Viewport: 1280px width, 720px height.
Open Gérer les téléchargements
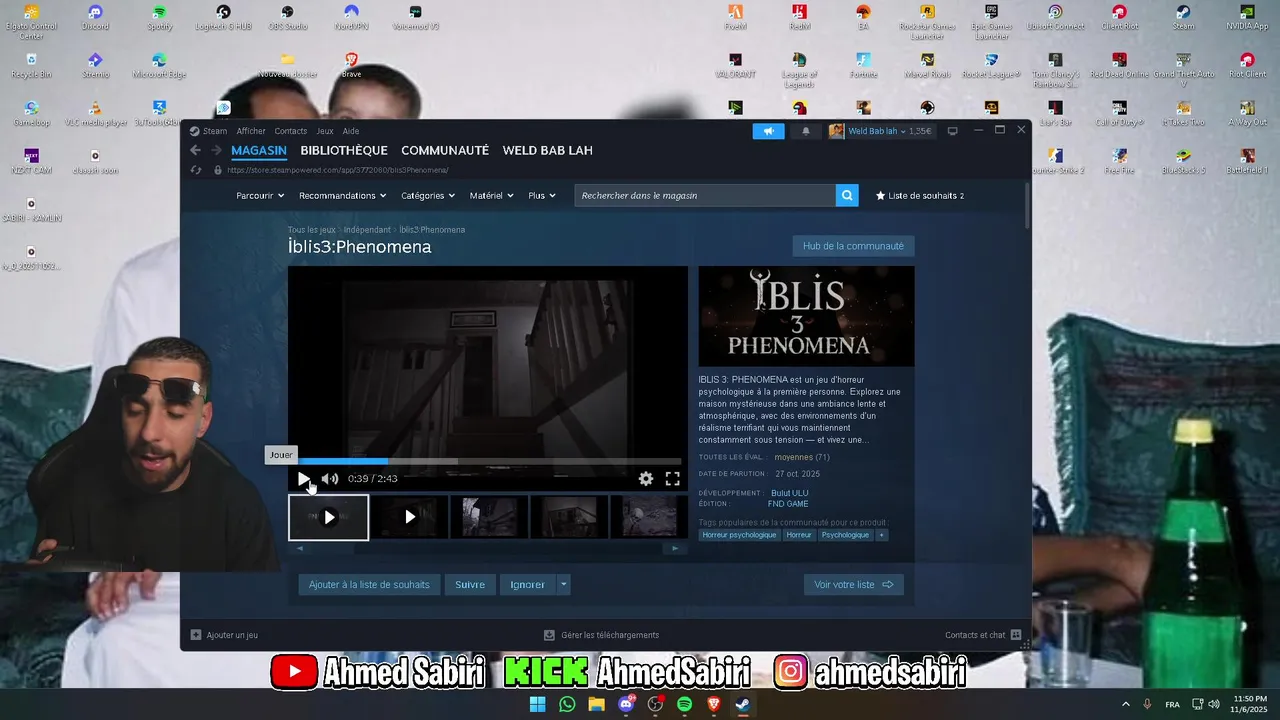tap(601, 635)
